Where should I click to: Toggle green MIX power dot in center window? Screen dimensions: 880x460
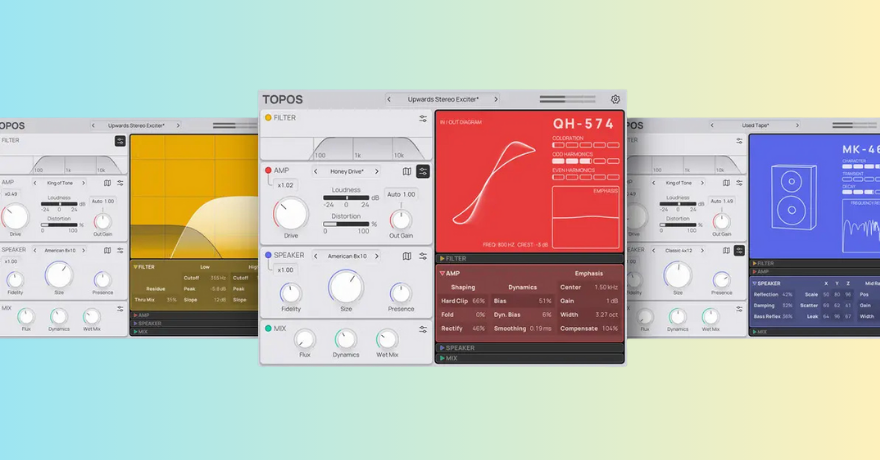268,329
